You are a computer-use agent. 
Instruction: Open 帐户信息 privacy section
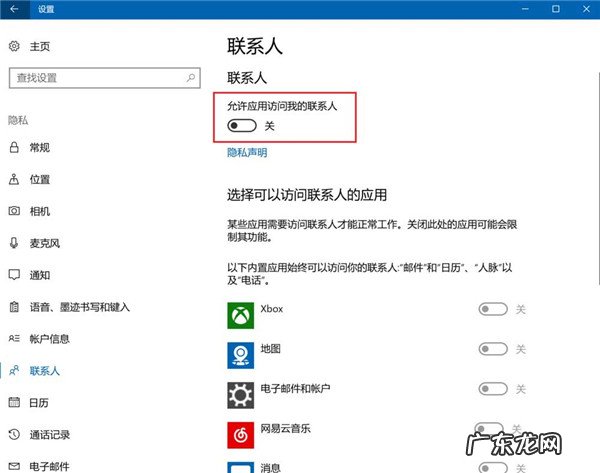tap(50, 339)
